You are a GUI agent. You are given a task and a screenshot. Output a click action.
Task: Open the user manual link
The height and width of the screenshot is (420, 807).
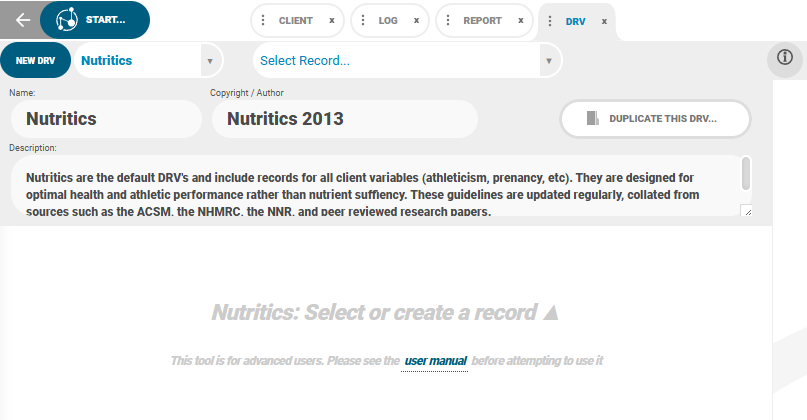[435, 360]
